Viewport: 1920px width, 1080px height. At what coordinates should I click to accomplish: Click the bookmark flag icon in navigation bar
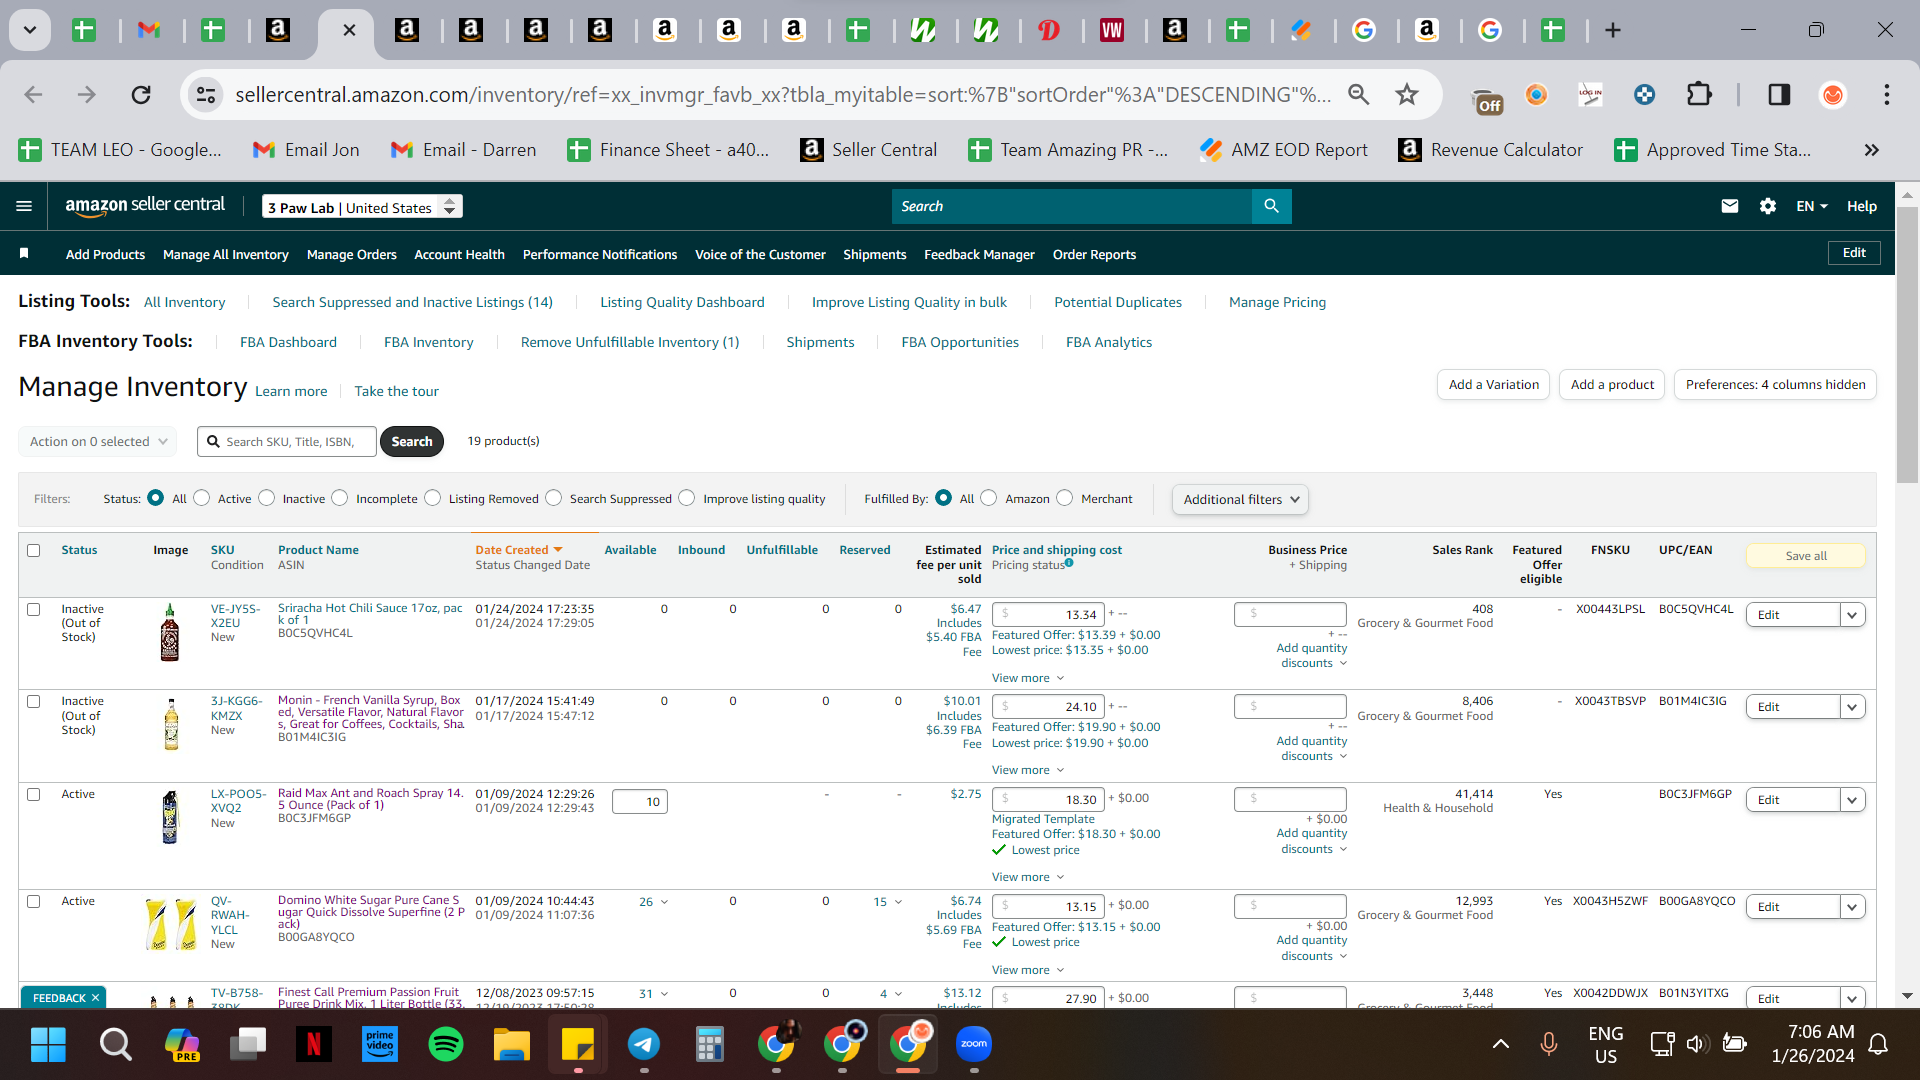(x=24, y=254)
